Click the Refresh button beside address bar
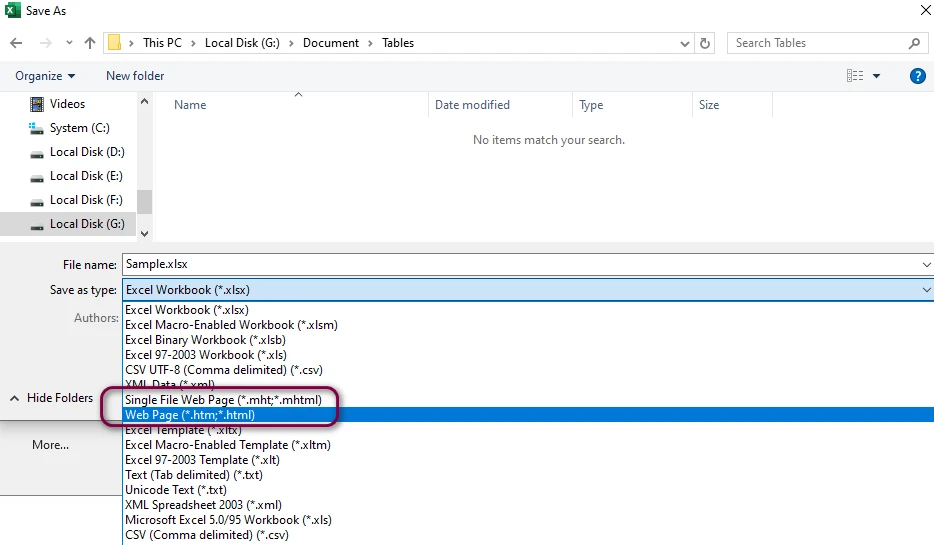 click(x=706, y=43)
